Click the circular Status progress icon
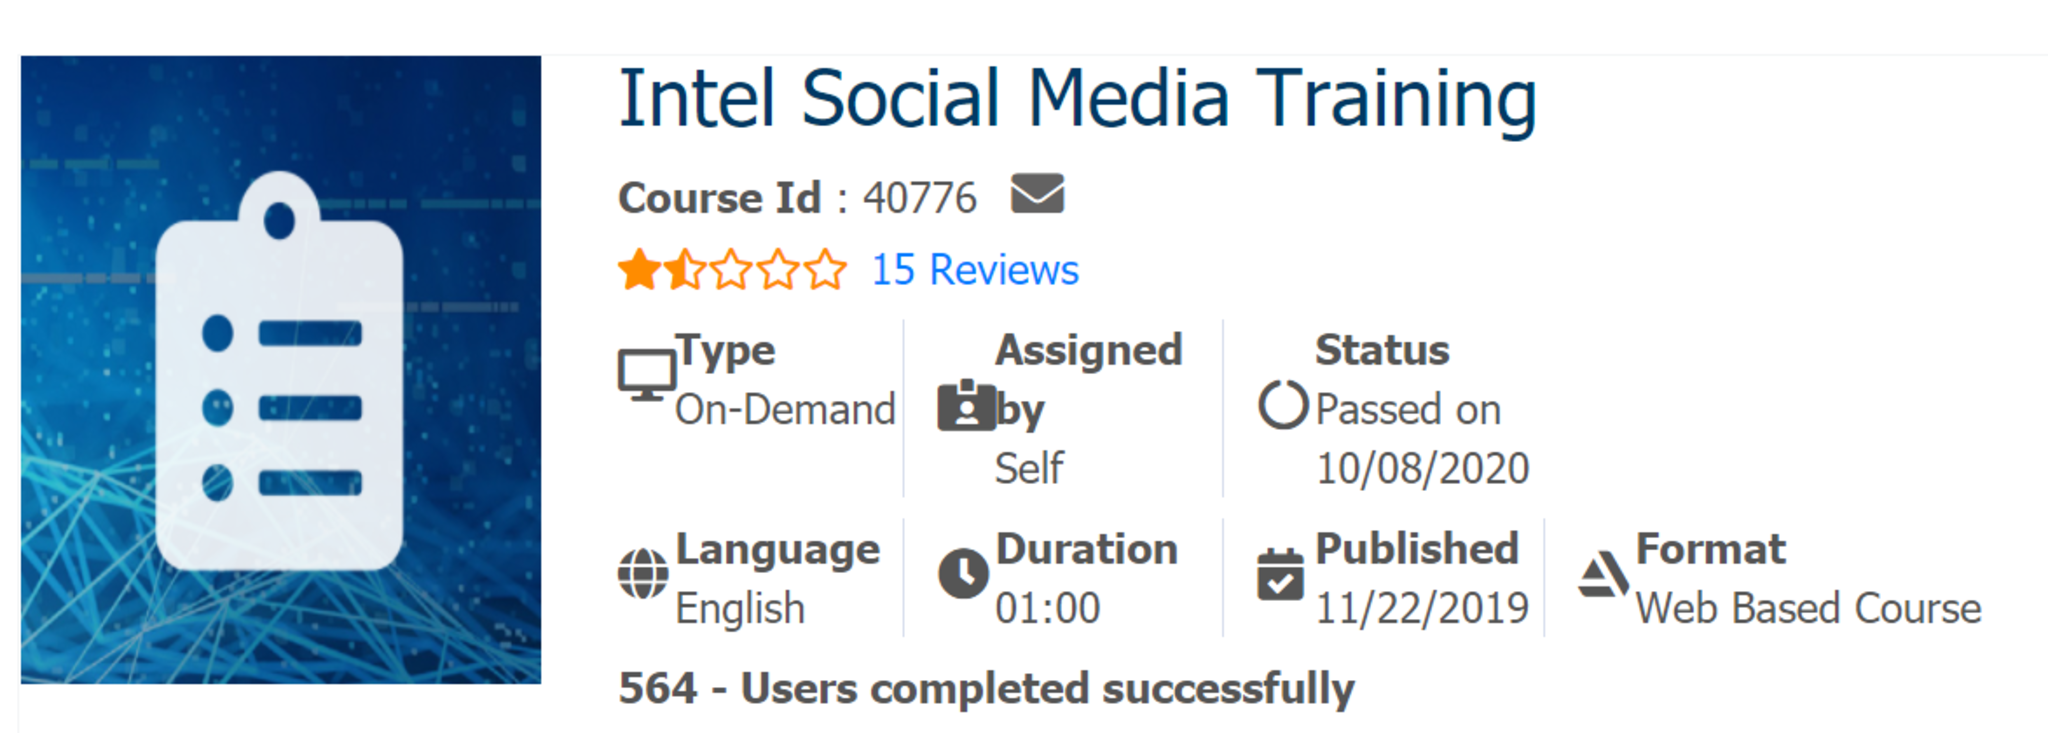Image resolution: width=2048 pixels, height=733 pixels. point(1283,406)
